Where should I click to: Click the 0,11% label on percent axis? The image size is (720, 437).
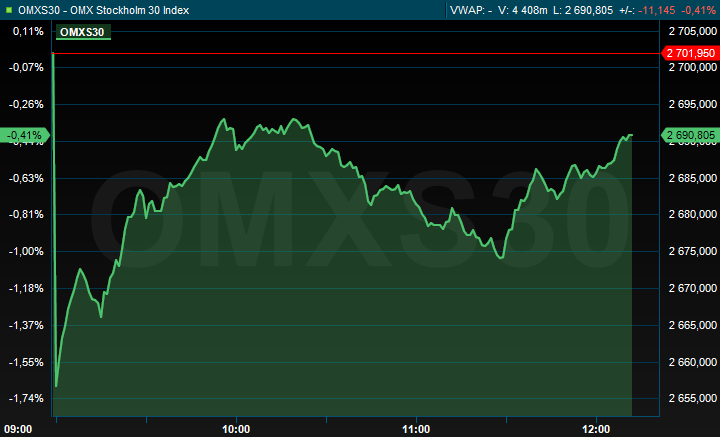pyautogui.click(x=27, y=31)
